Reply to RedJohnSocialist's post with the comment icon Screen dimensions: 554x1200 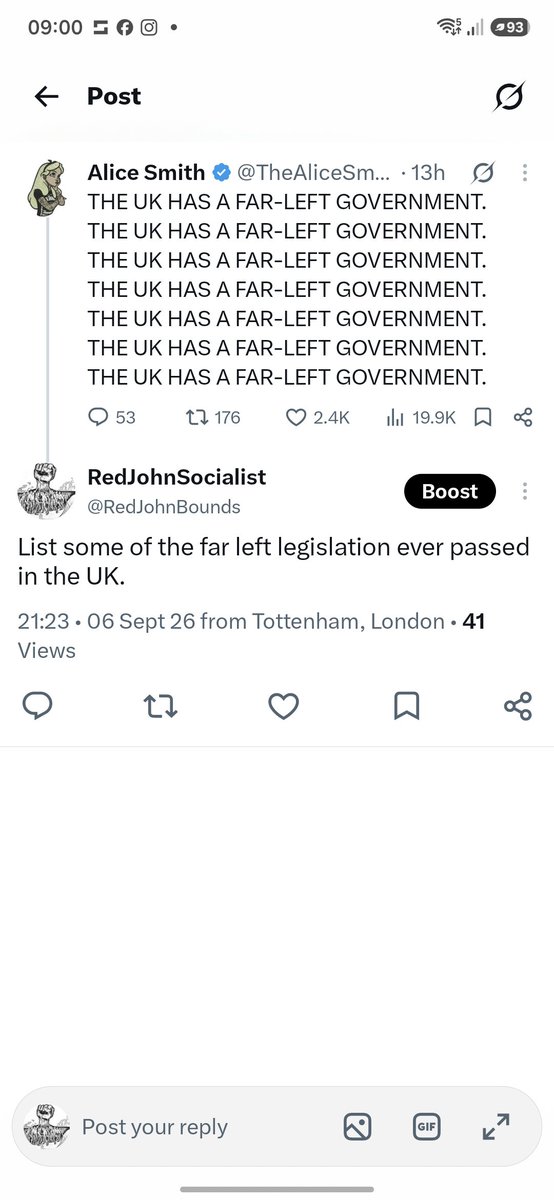[x=37, y=706]
